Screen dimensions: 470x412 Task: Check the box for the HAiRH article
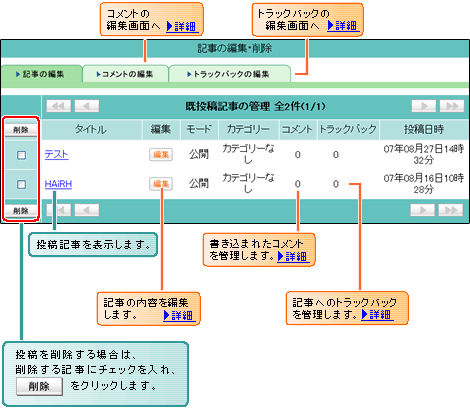coord(21,184)
